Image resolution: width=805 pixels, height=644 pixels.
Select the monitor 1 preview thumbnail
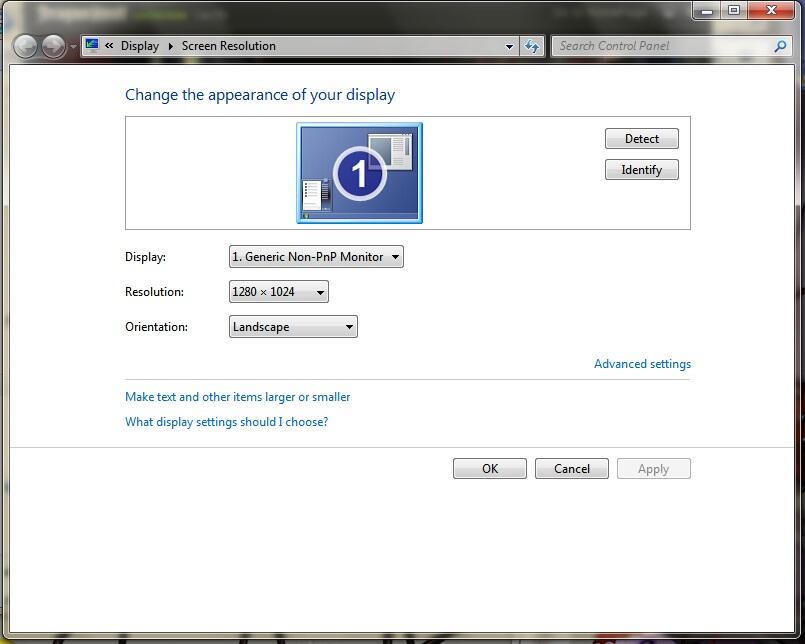(x=359, y=173)
